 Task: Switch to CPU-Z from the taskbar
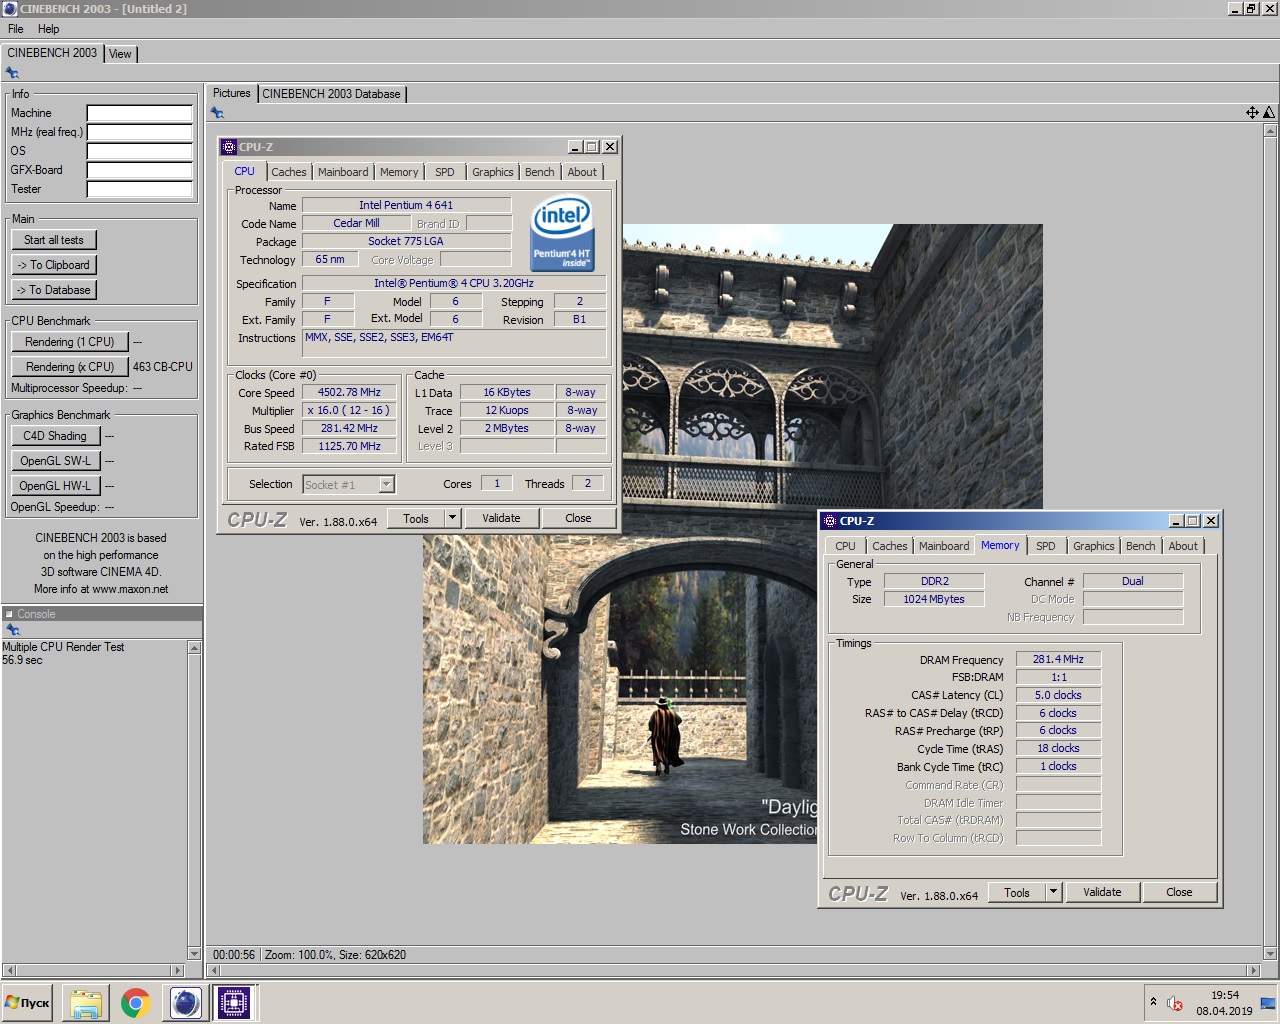[x=234, y=1002]
